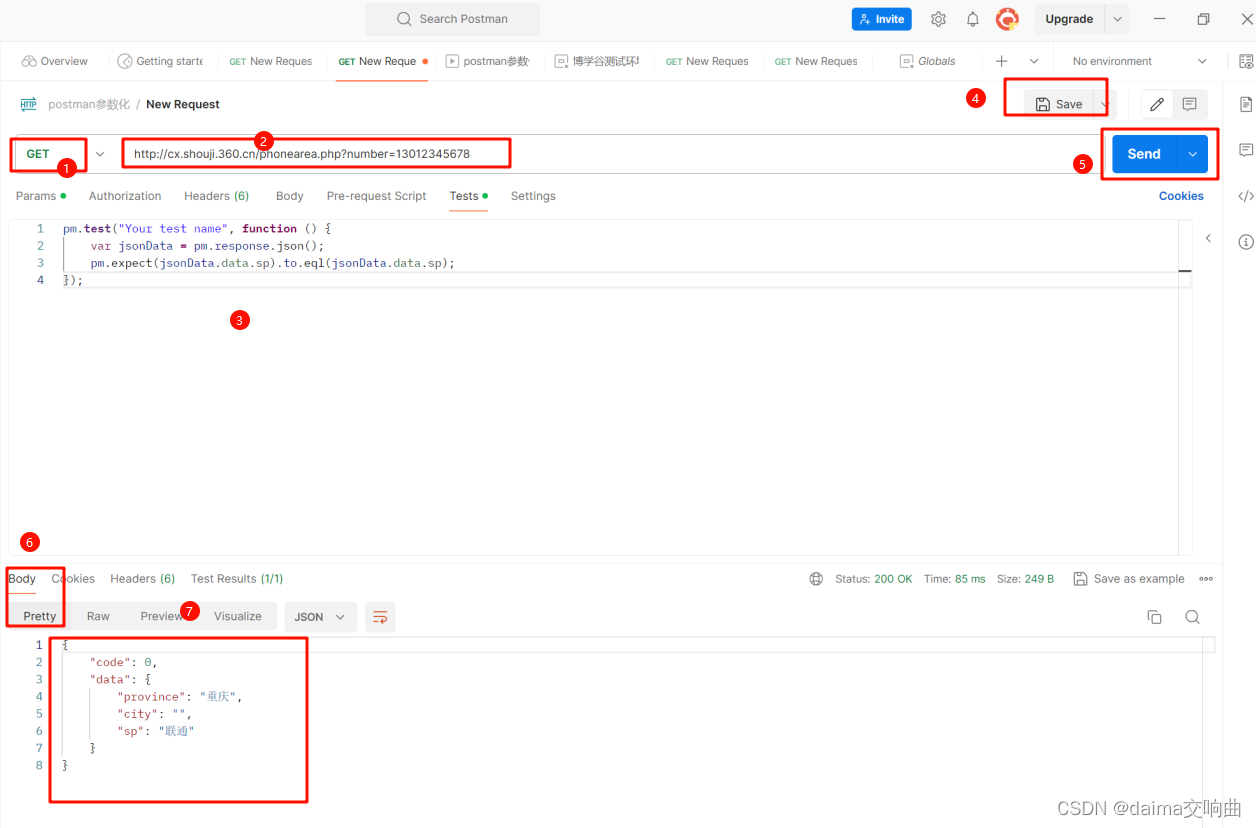Screen dimensions: 1256x828
Task: Open the response more options ellipsis
Action: pos(1206,579)
